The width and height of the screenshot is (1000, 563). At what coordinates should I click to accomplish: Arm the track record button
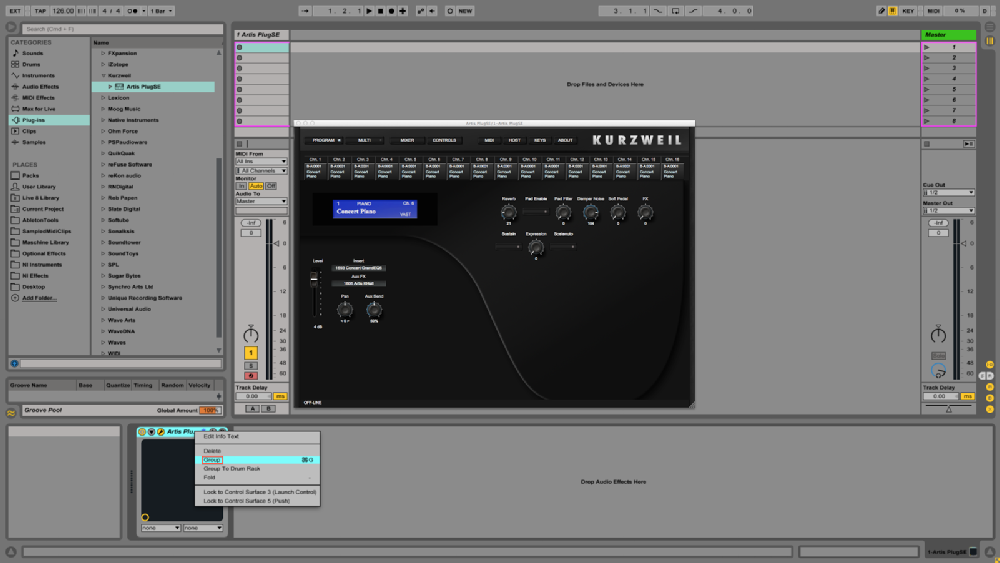click(x=251, y=375)
